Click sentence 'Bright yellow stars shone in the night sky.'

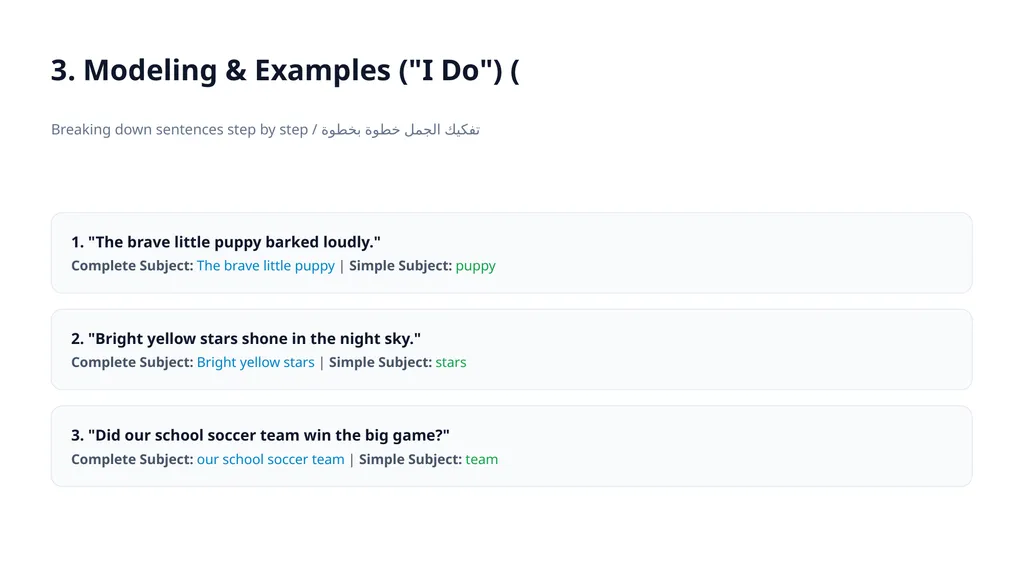coord(246,338)
